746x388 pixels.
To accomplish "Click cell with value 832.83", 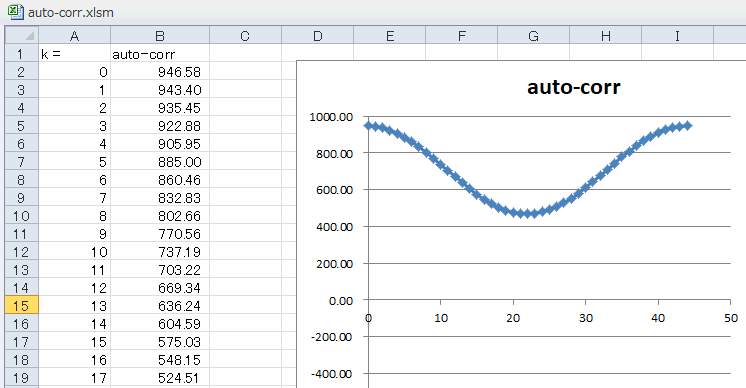I will coord(160,198).
